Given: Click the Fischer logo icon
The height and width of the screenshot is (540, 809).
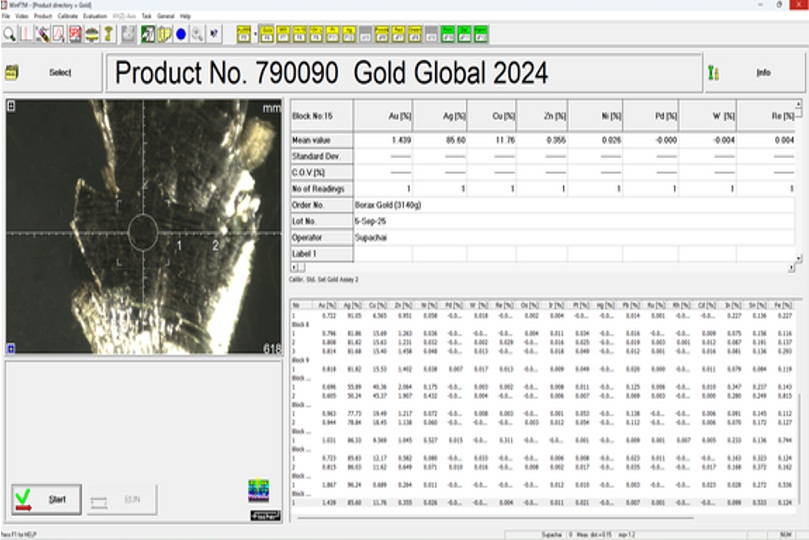Looking at the screenshot, I should pyautogui.click(x=263, y=514).
